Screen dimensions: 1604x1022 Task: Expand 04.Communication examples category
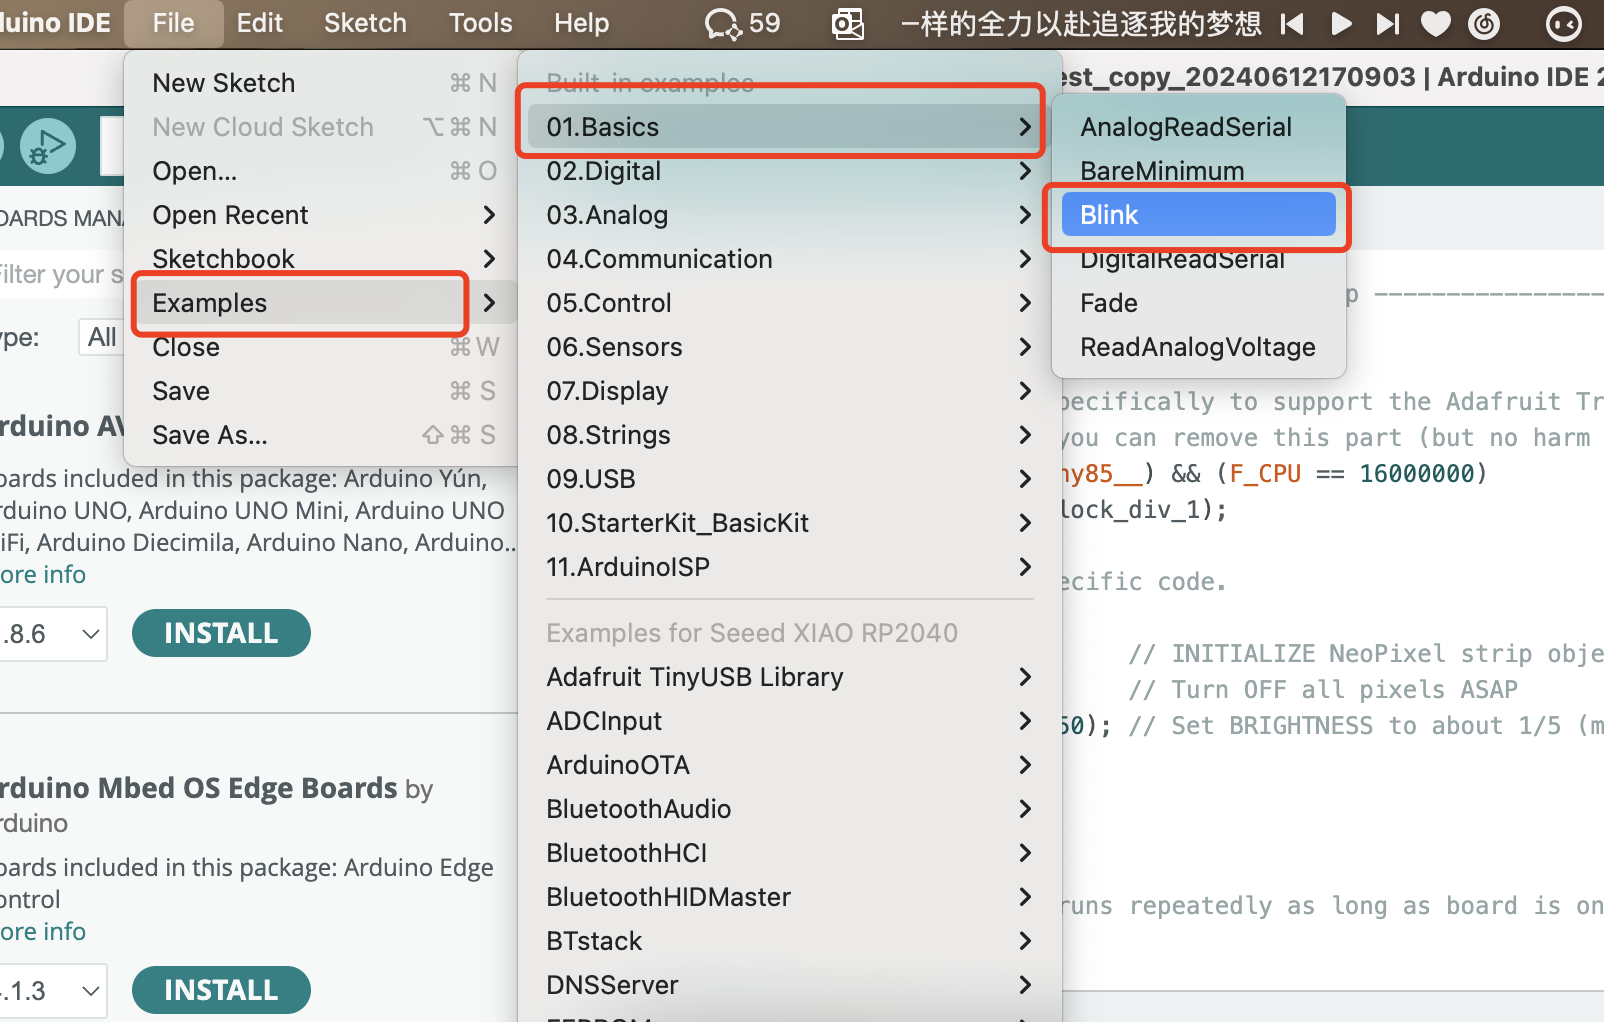point(789,259)
